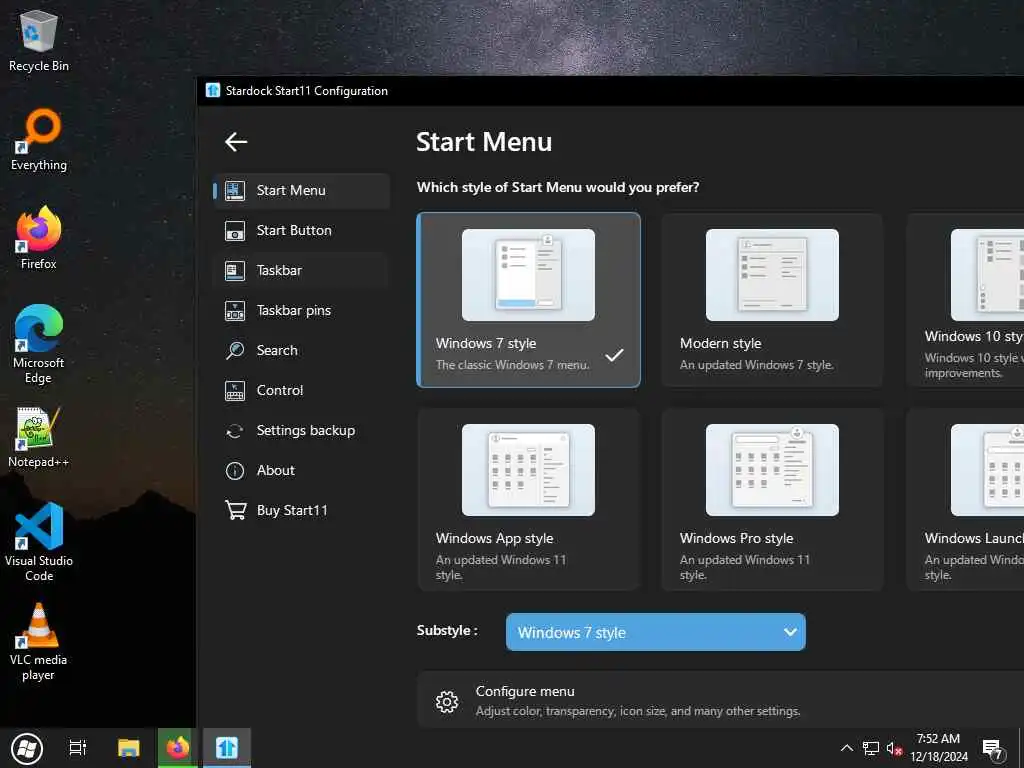Image resolution: width=1024 pixels, height=768 pixels.
Task: Open the Taskbar pins section
Action: [302, 311]
